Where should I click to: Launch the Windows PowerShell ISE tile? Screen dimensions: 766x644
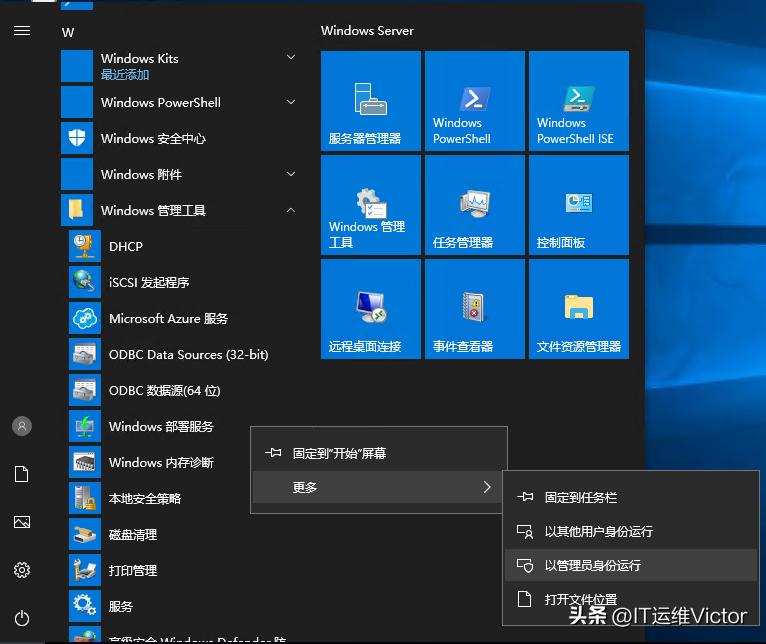[579, 101]
